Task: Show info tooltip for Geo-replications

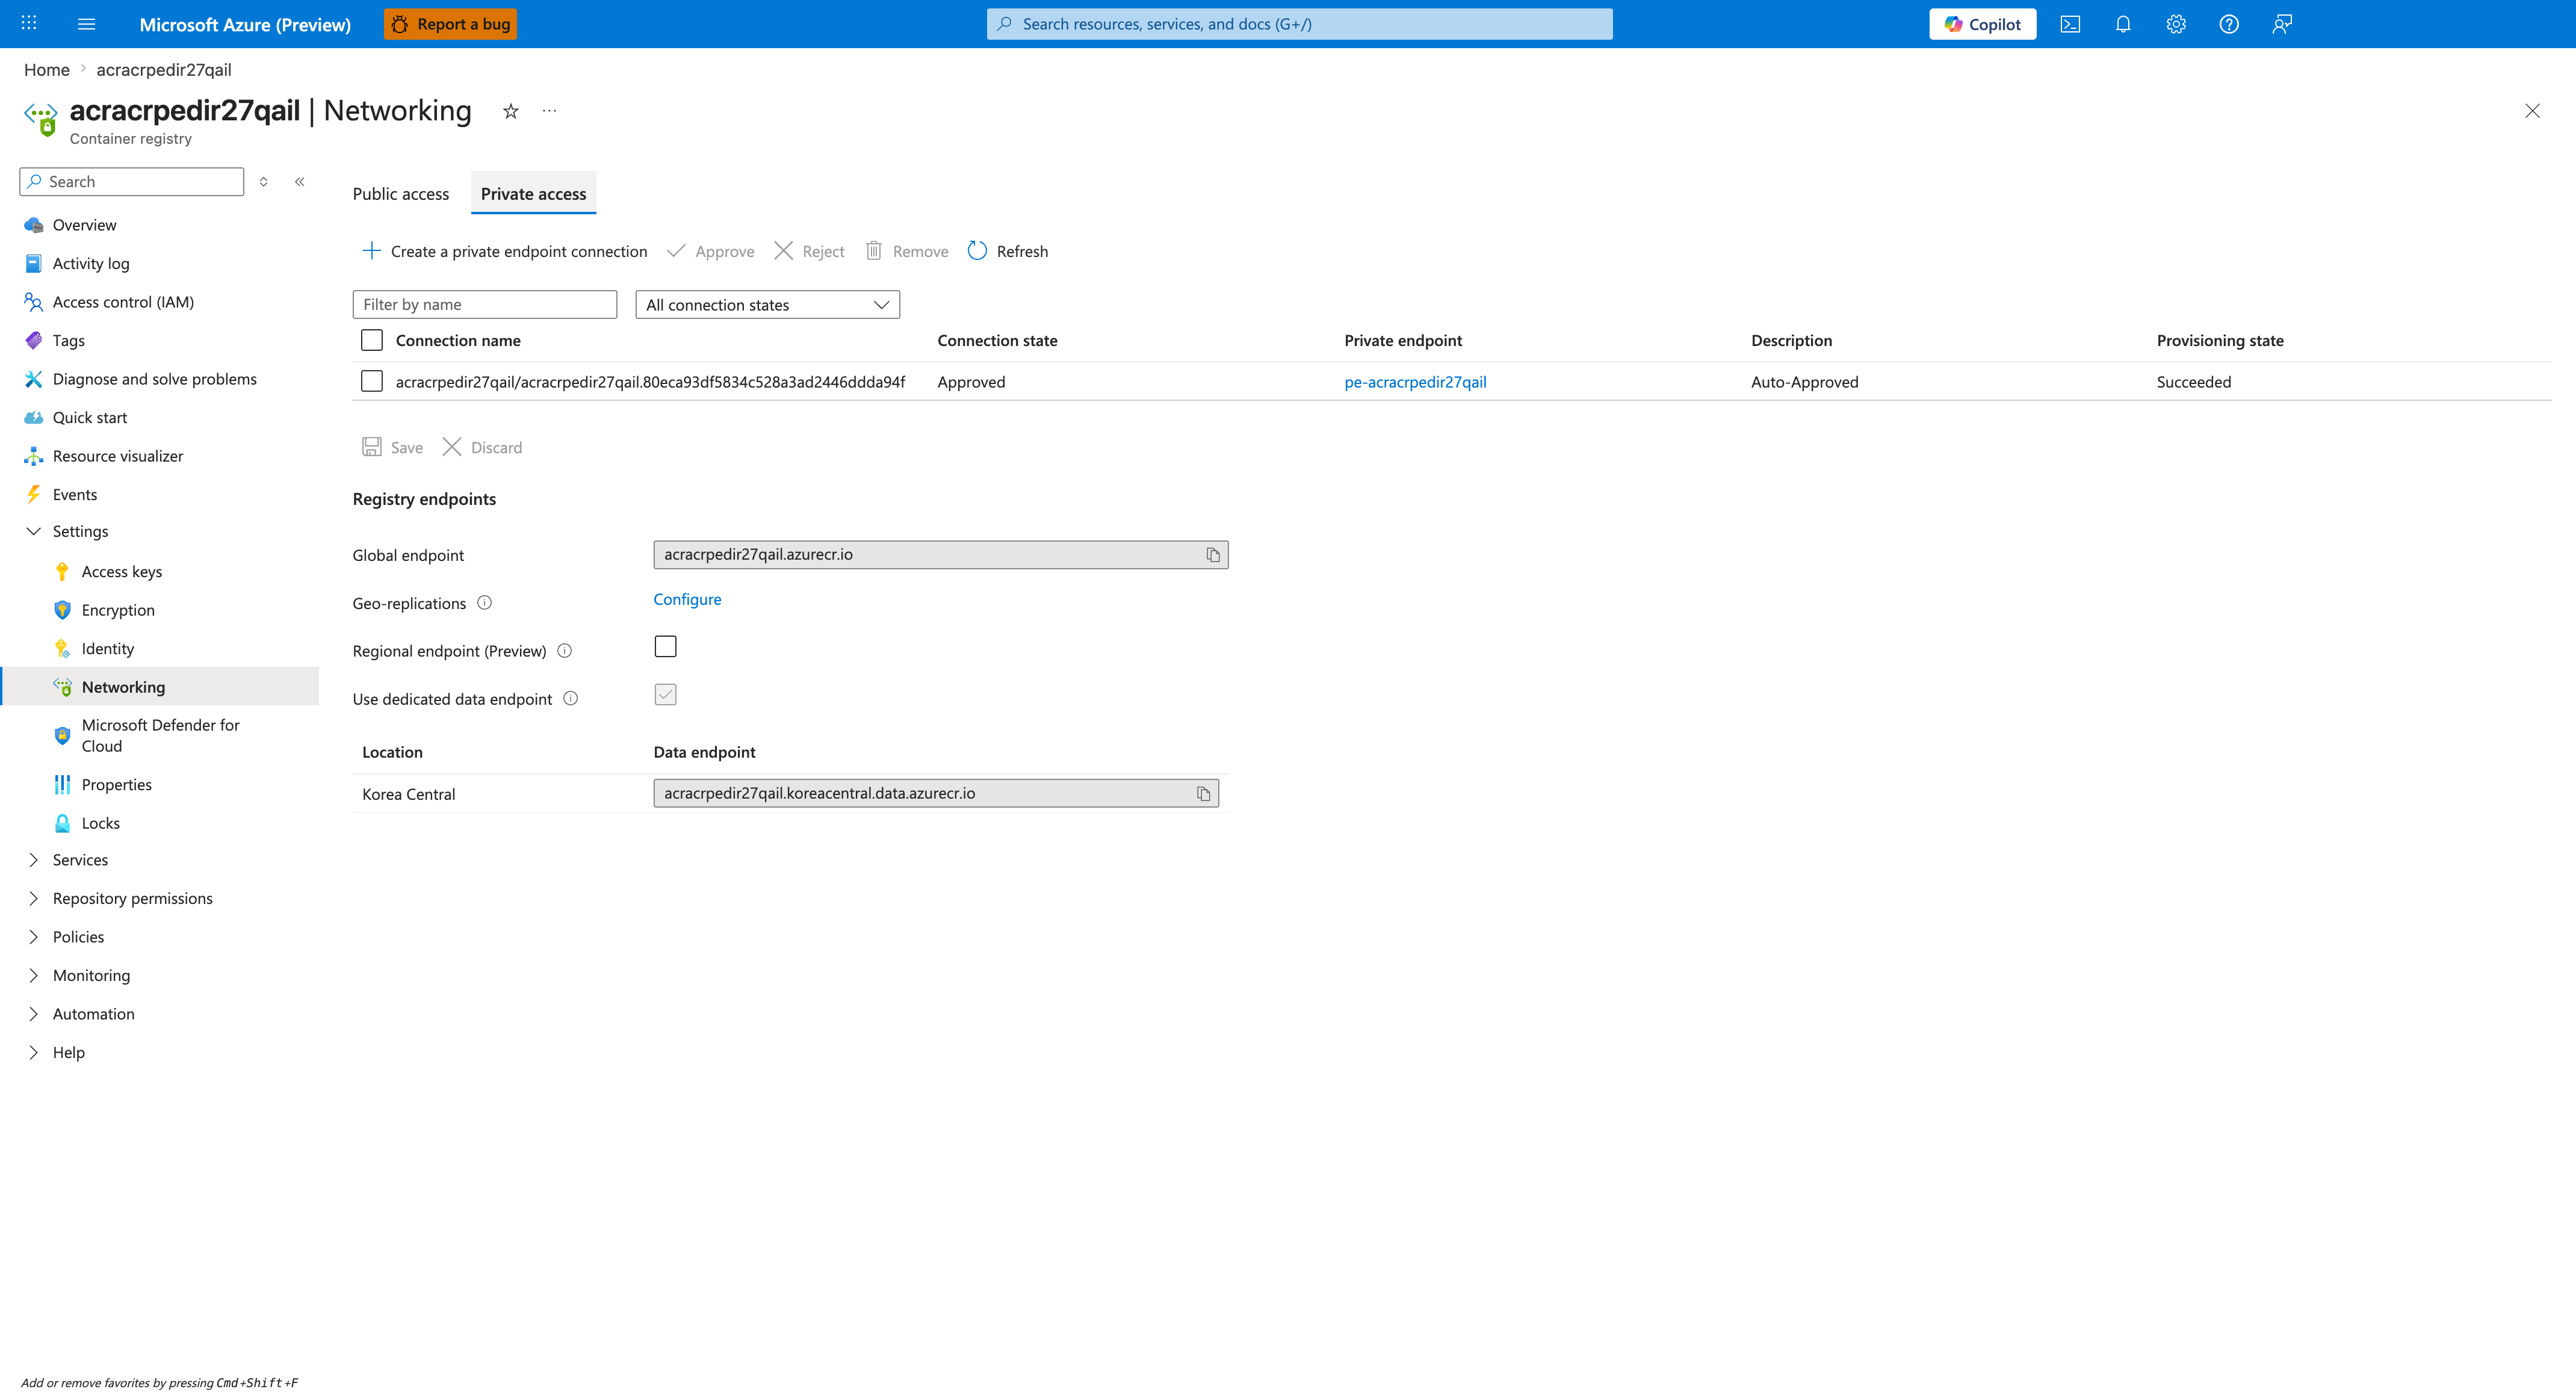Action: point(485,603)
